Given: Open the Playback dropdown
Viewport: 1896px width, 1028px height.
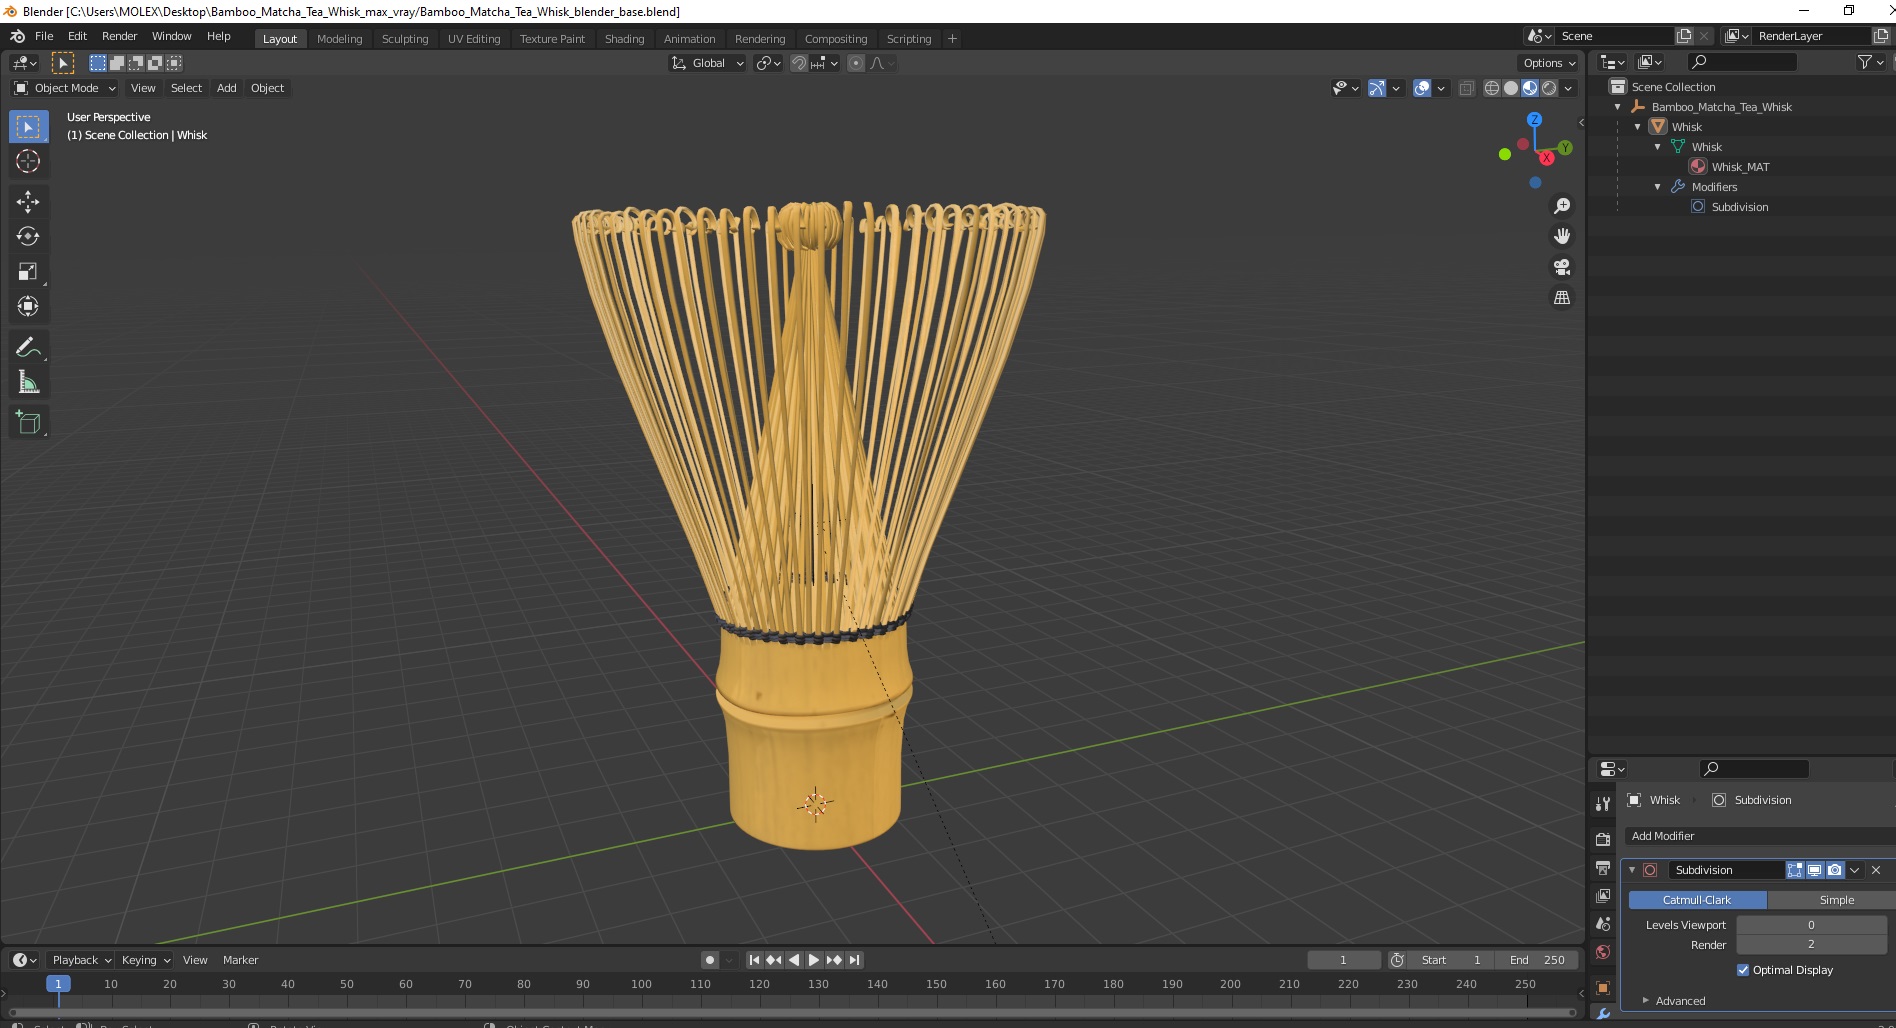Looking at the screenshot, I should [80, 960].
